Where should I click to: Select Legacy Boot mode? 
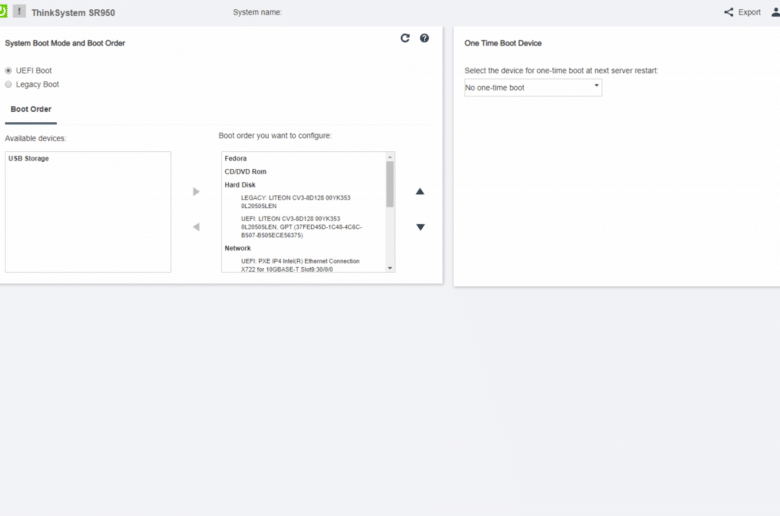8,85
